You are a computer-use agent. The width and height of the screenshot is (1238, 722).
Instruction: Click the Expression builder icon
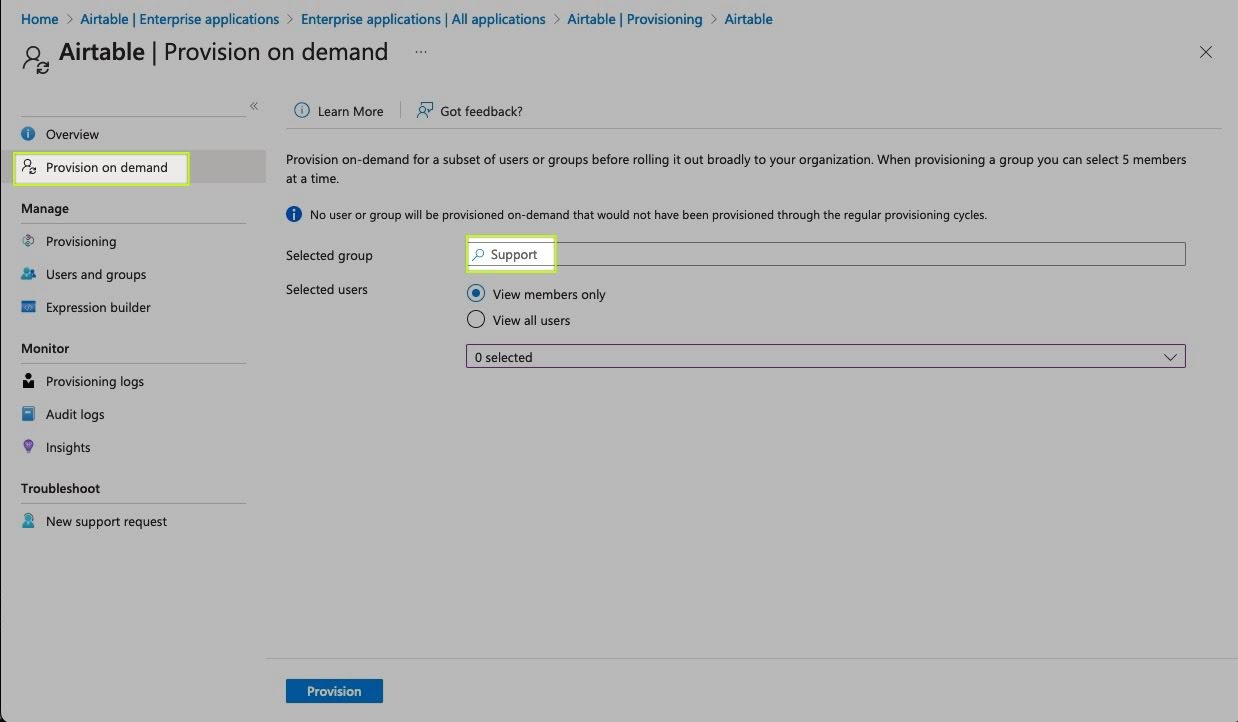click(28, 307)
